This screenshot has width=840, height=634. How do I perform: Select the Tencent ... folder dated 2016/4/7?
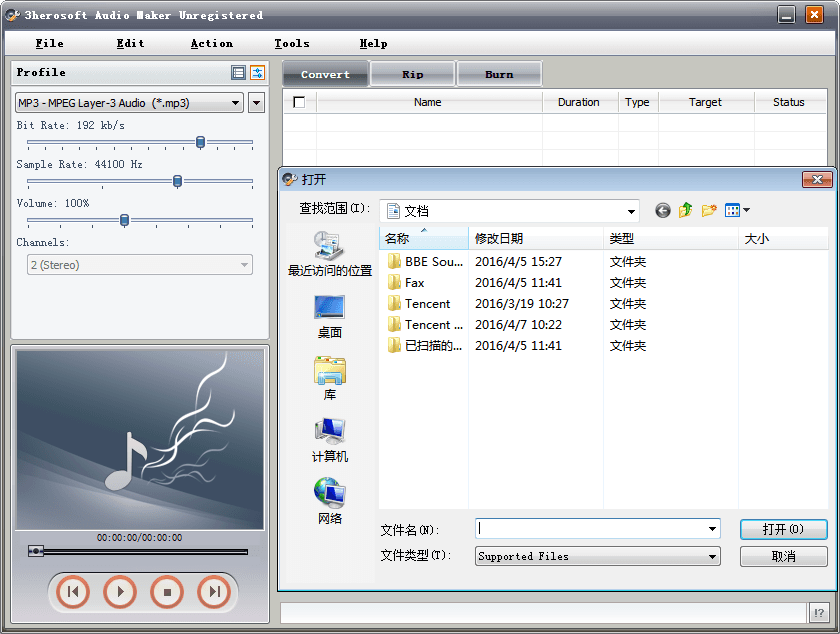(x=425, y=324)
